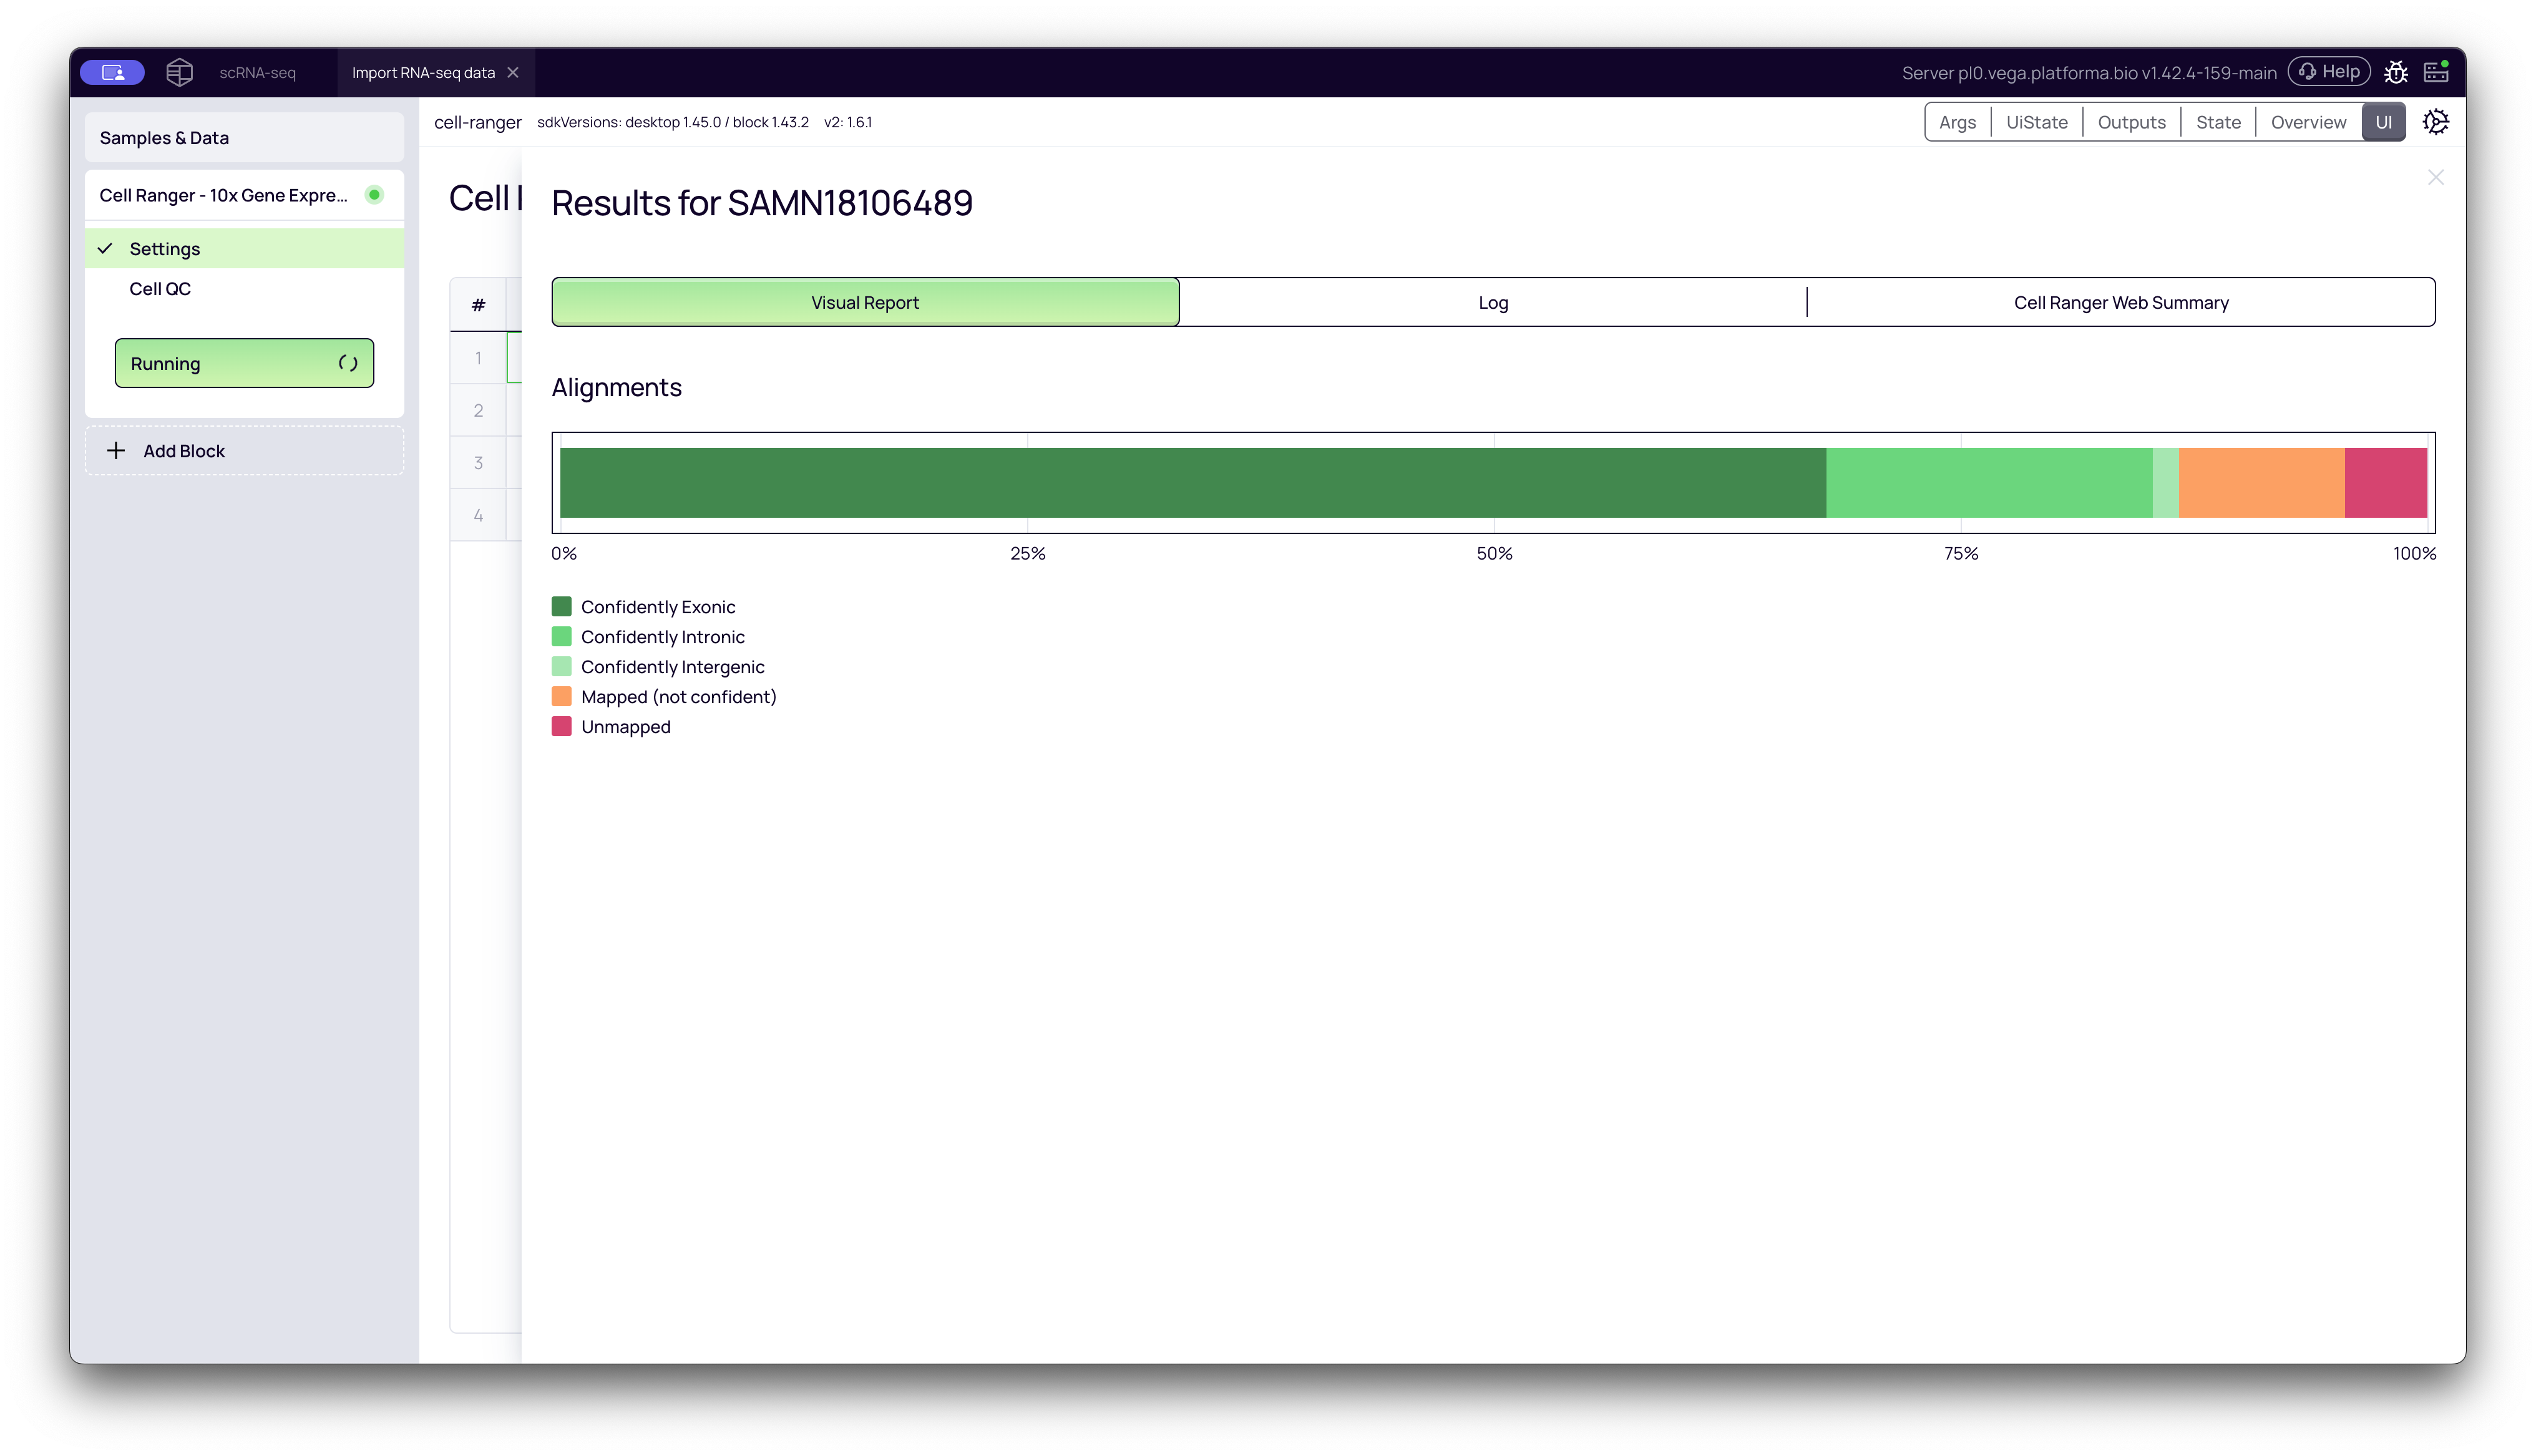The height and width of the screenshot is (1456, 2536).
Task: Click the server notifications icon with green dot
Action: tap(2437, 71)
